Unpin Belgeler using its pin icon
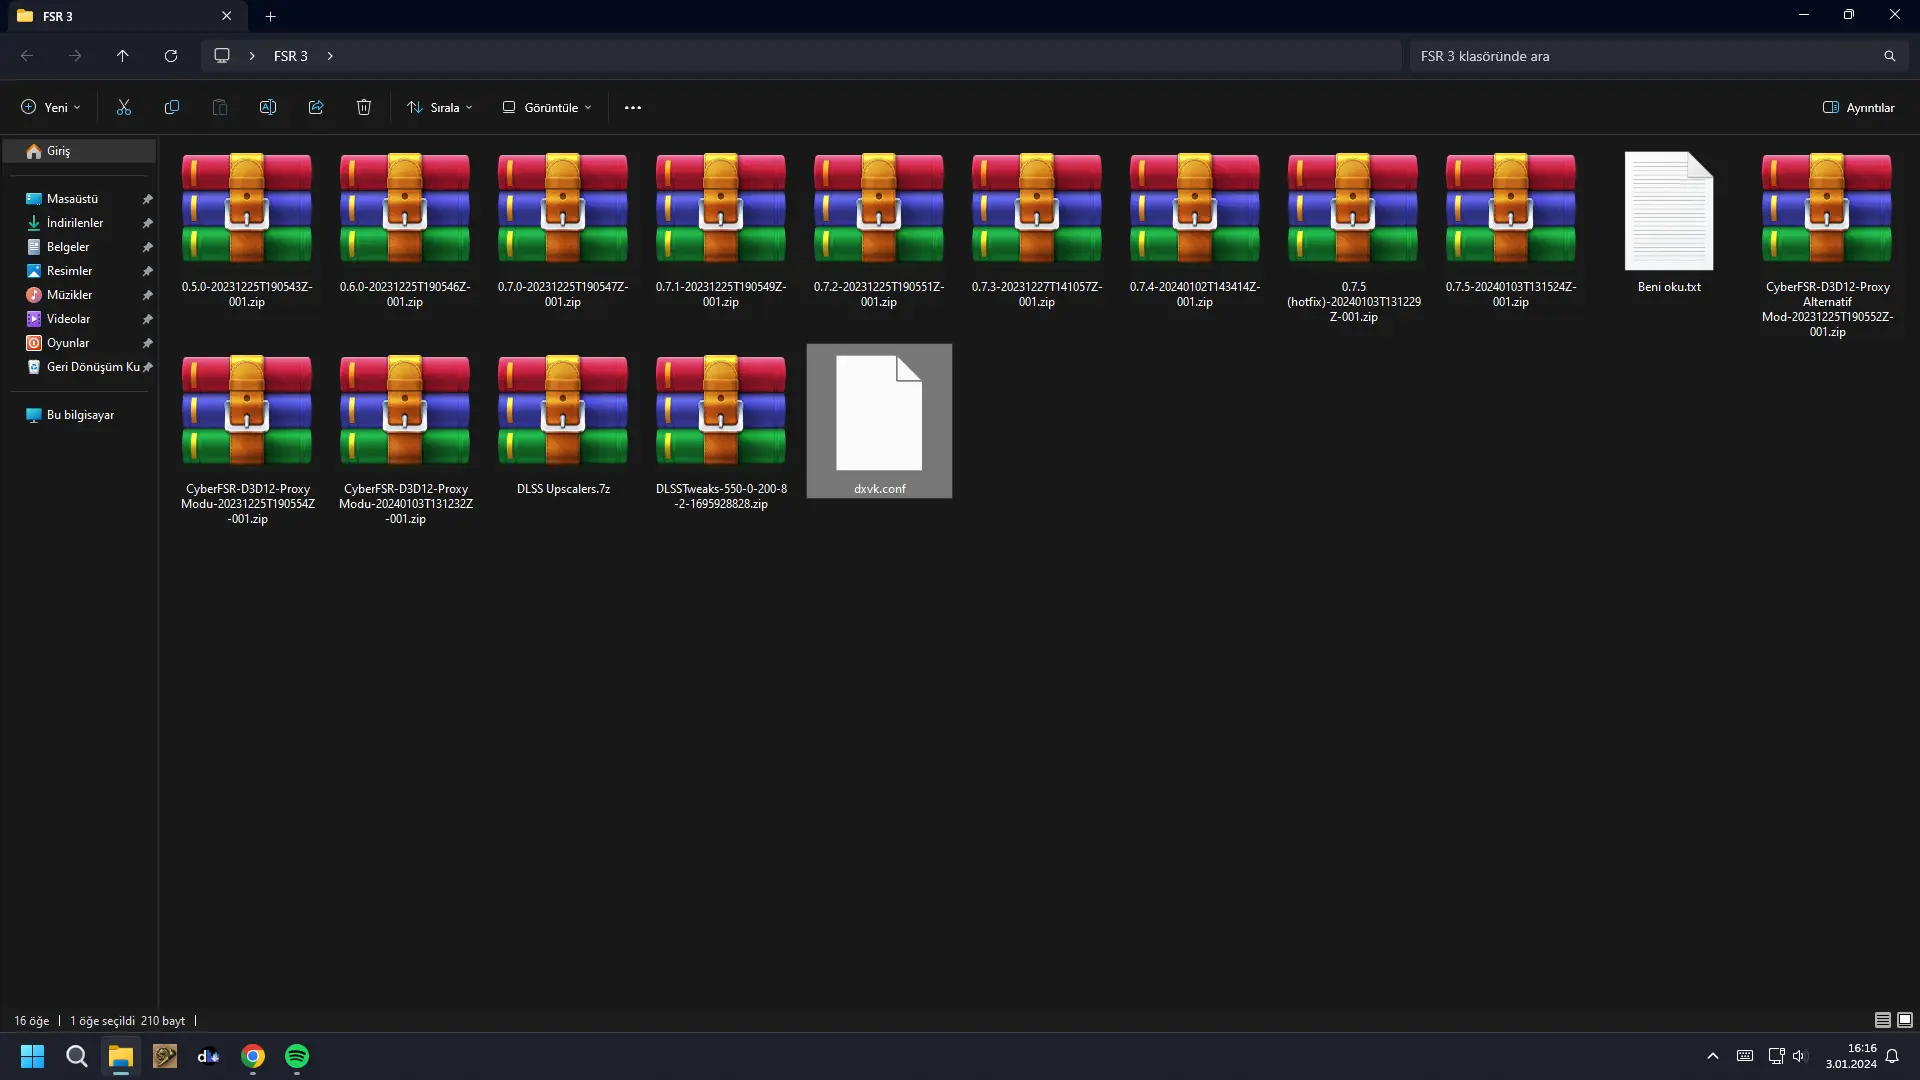Screen dimensions: 1920x1080 tap(148, 247)
